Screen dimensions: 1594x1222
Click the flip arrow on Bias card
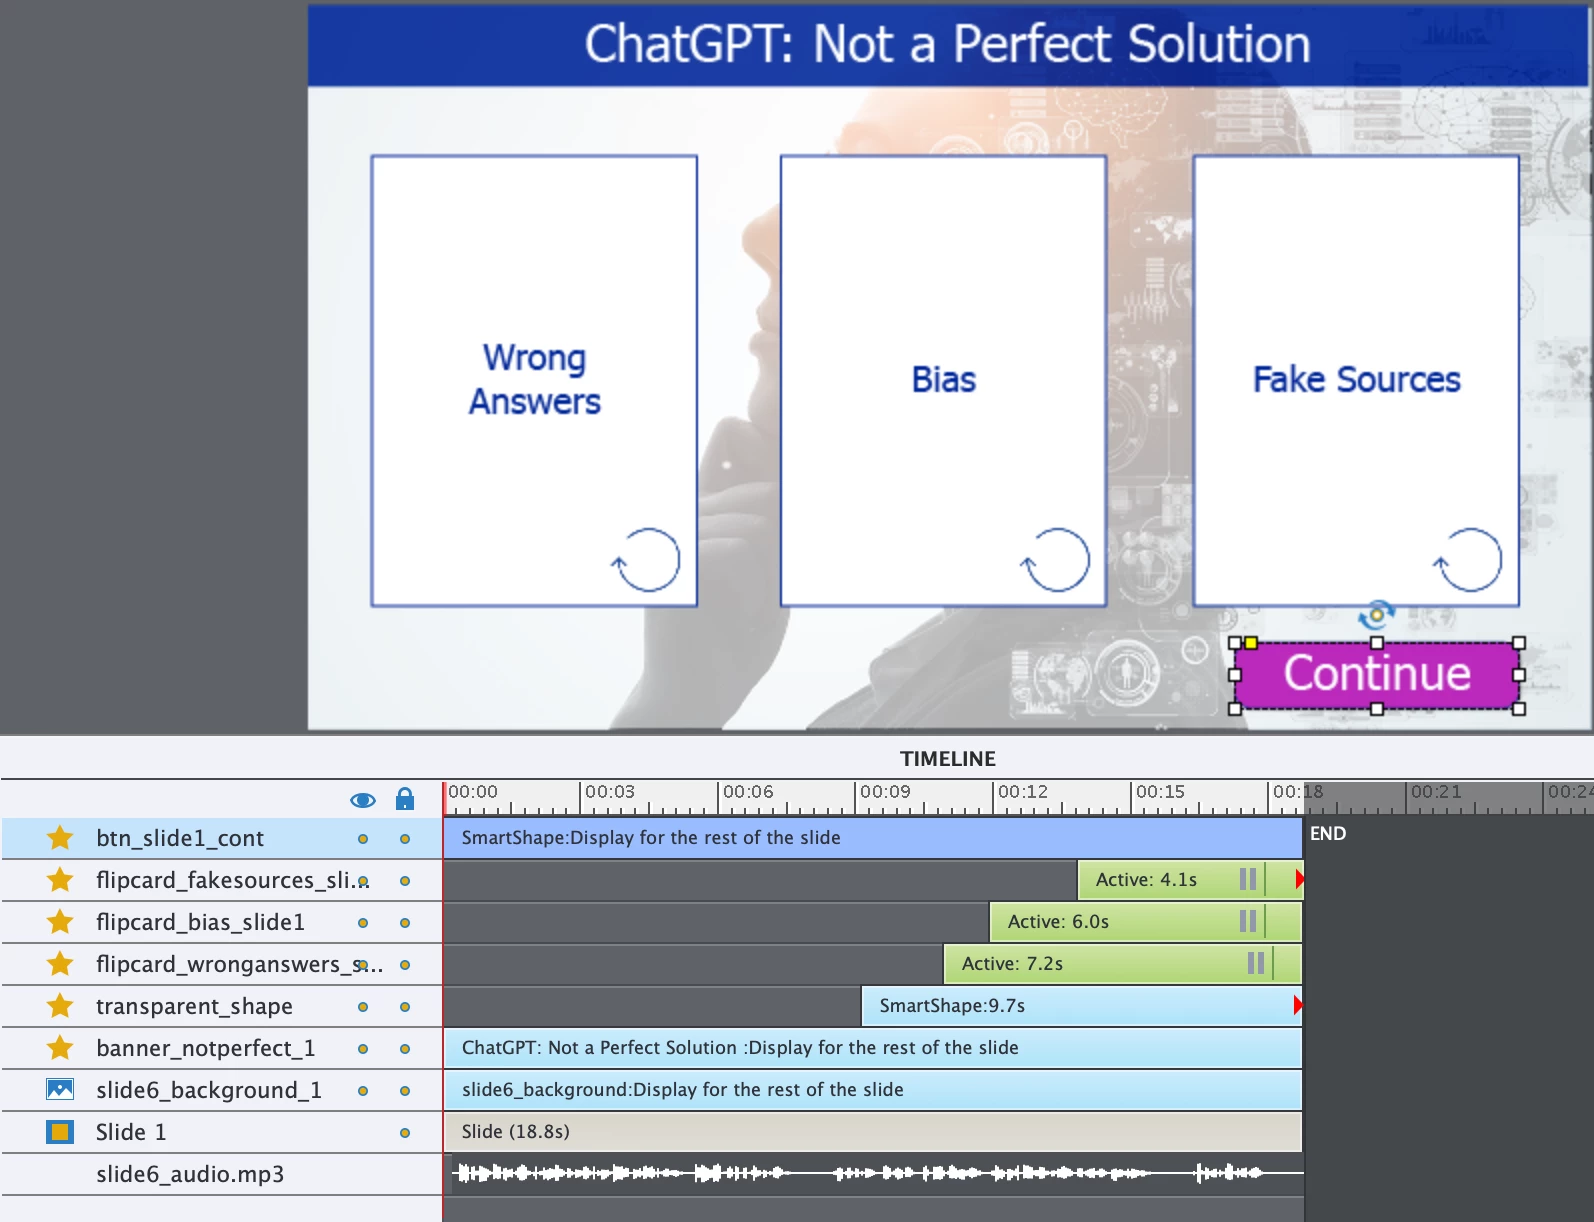(1055, 560)
